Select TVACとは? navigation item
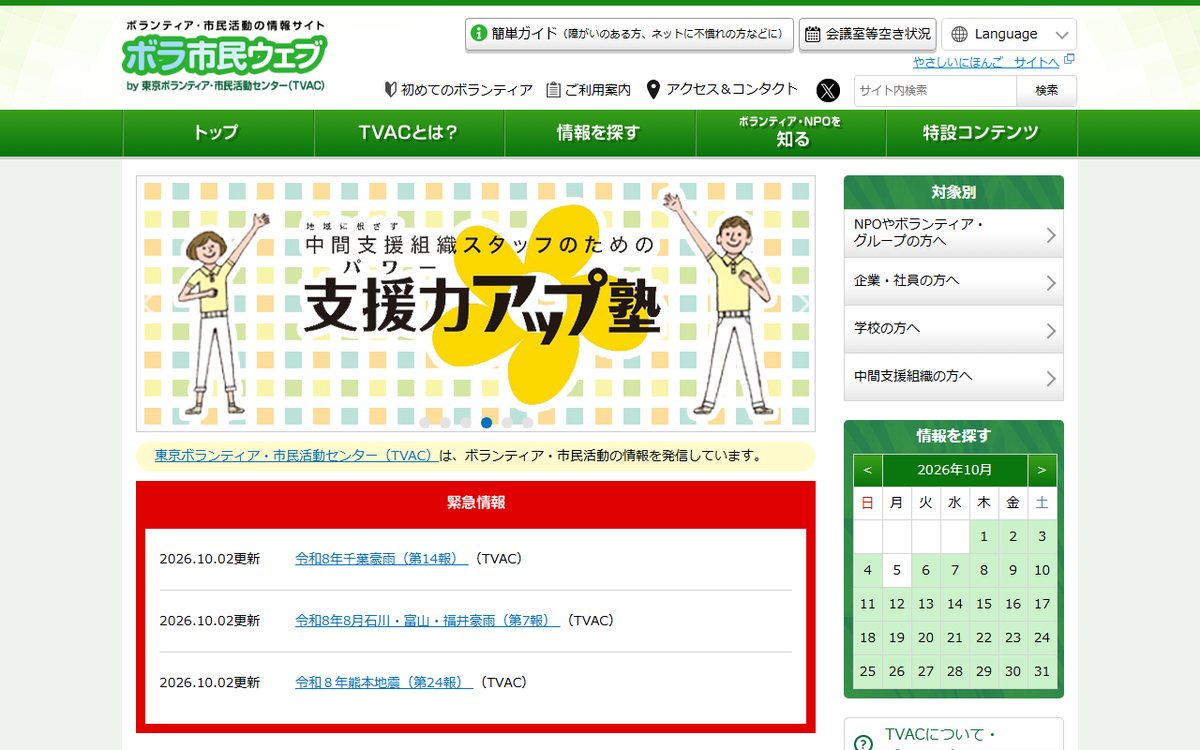The width and height of the screenshot is (1200, 750). click(x=409, y=133)
